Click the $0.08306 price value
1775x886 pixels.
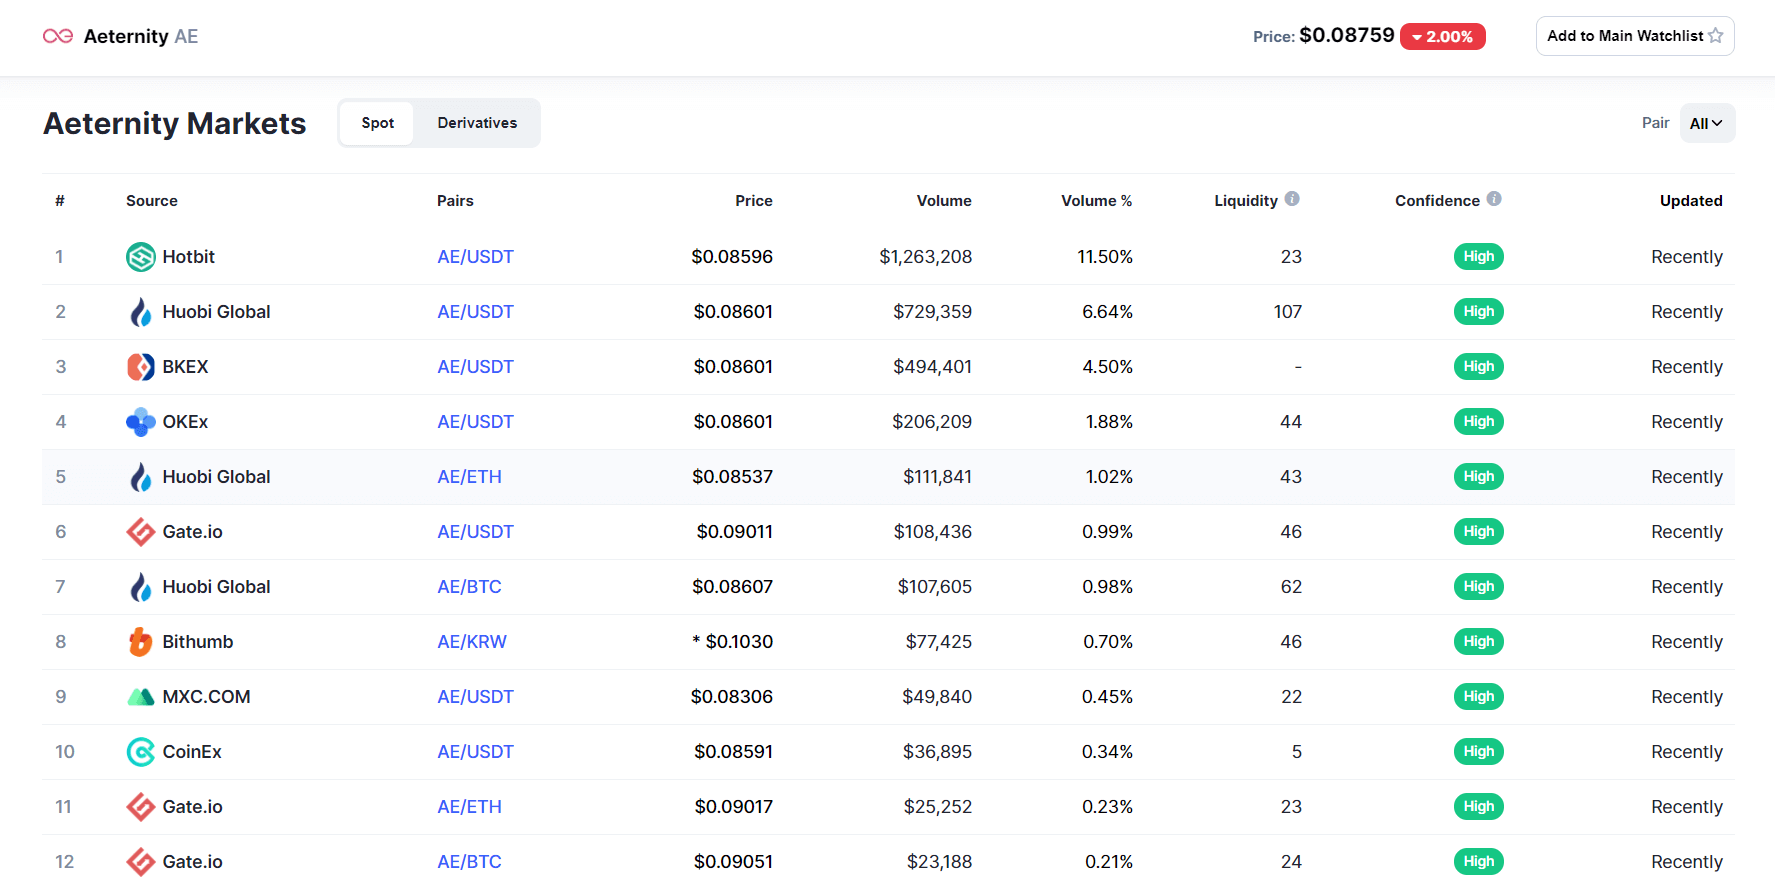(732, 697)
